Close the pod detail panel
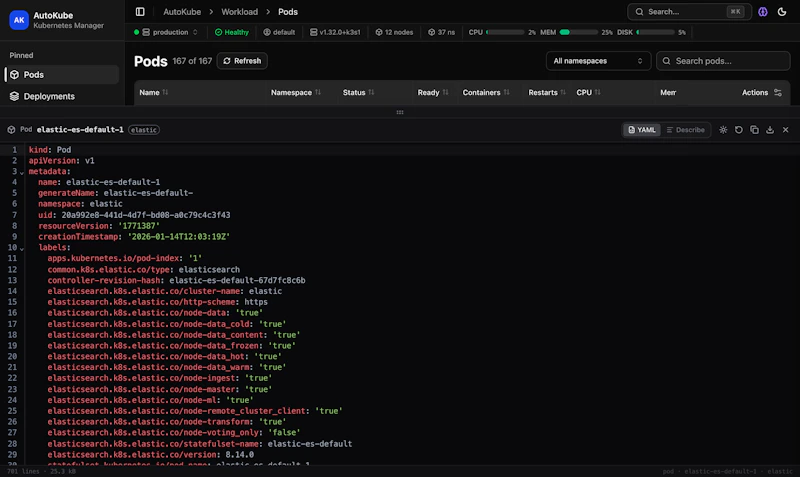This screenshot has width=800, height=477. 786,130
